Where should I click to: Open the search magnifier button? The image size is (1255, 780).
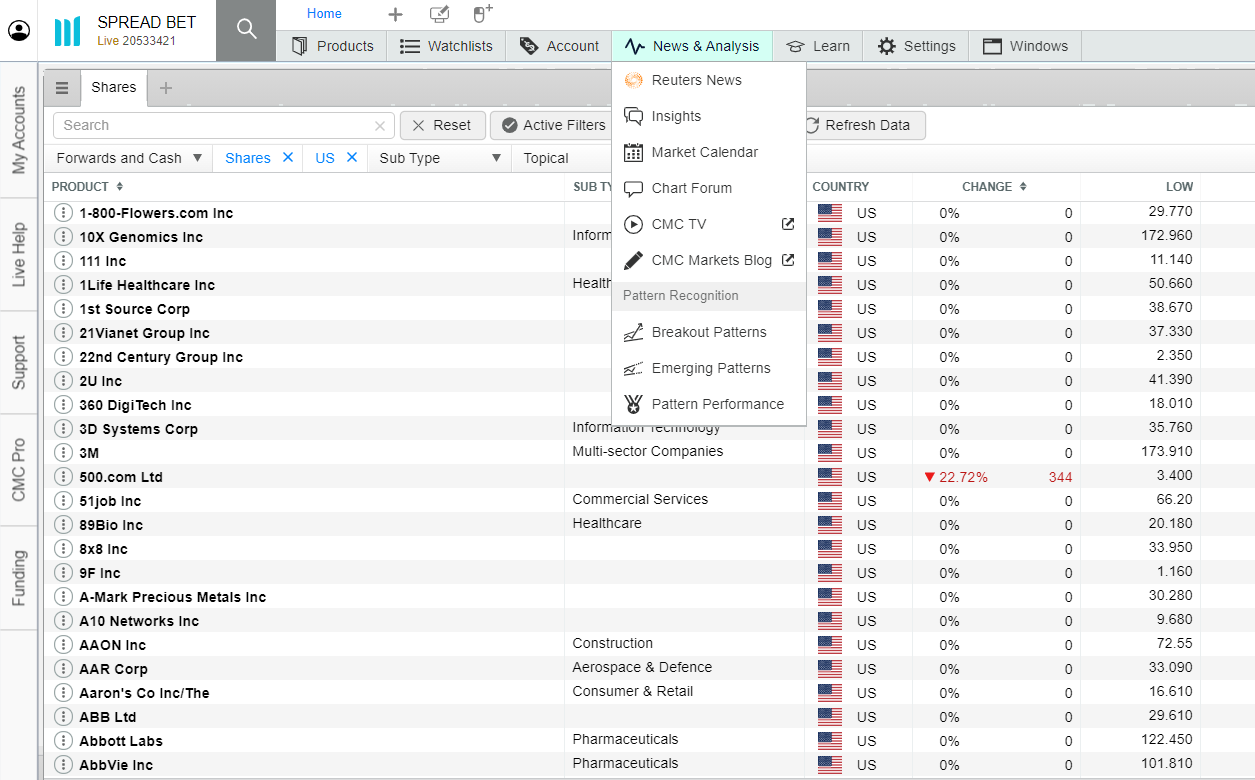point(246,30)
